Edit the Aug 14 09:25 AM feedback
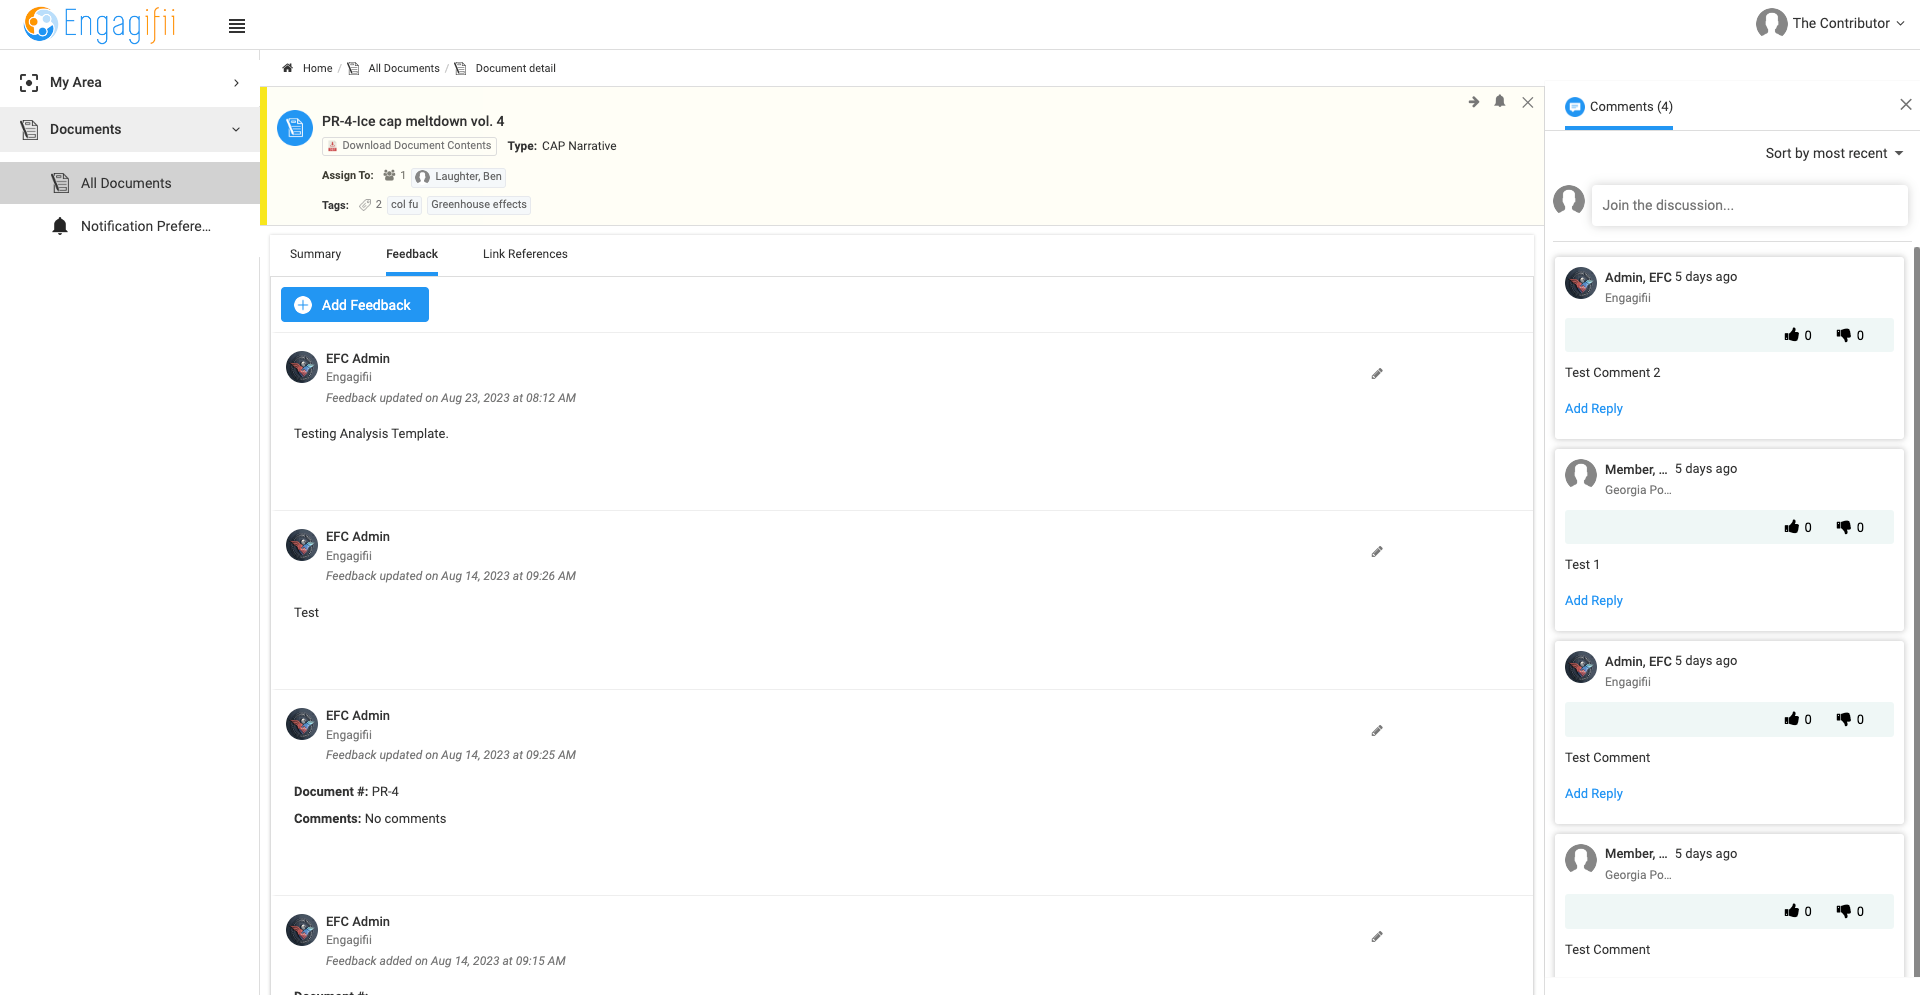 point(1377,731)
